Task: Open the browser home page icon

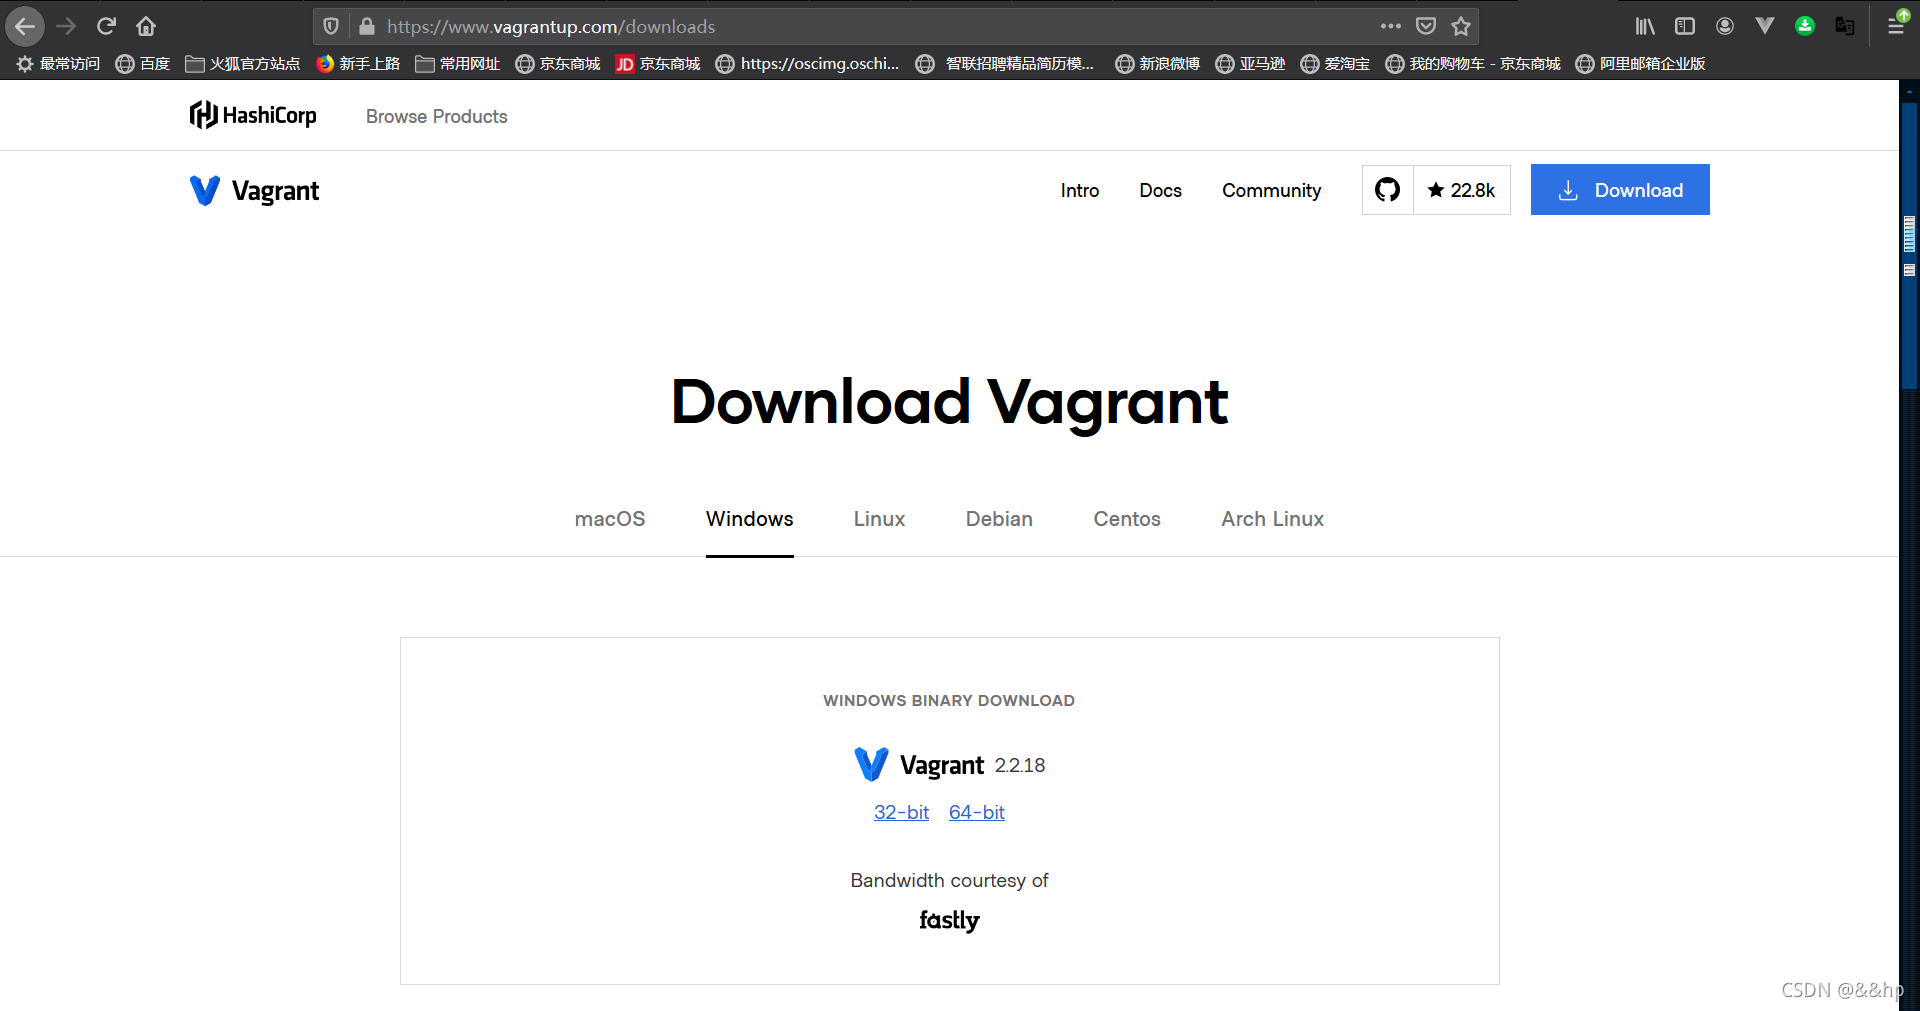Action: tap(146, 26)
